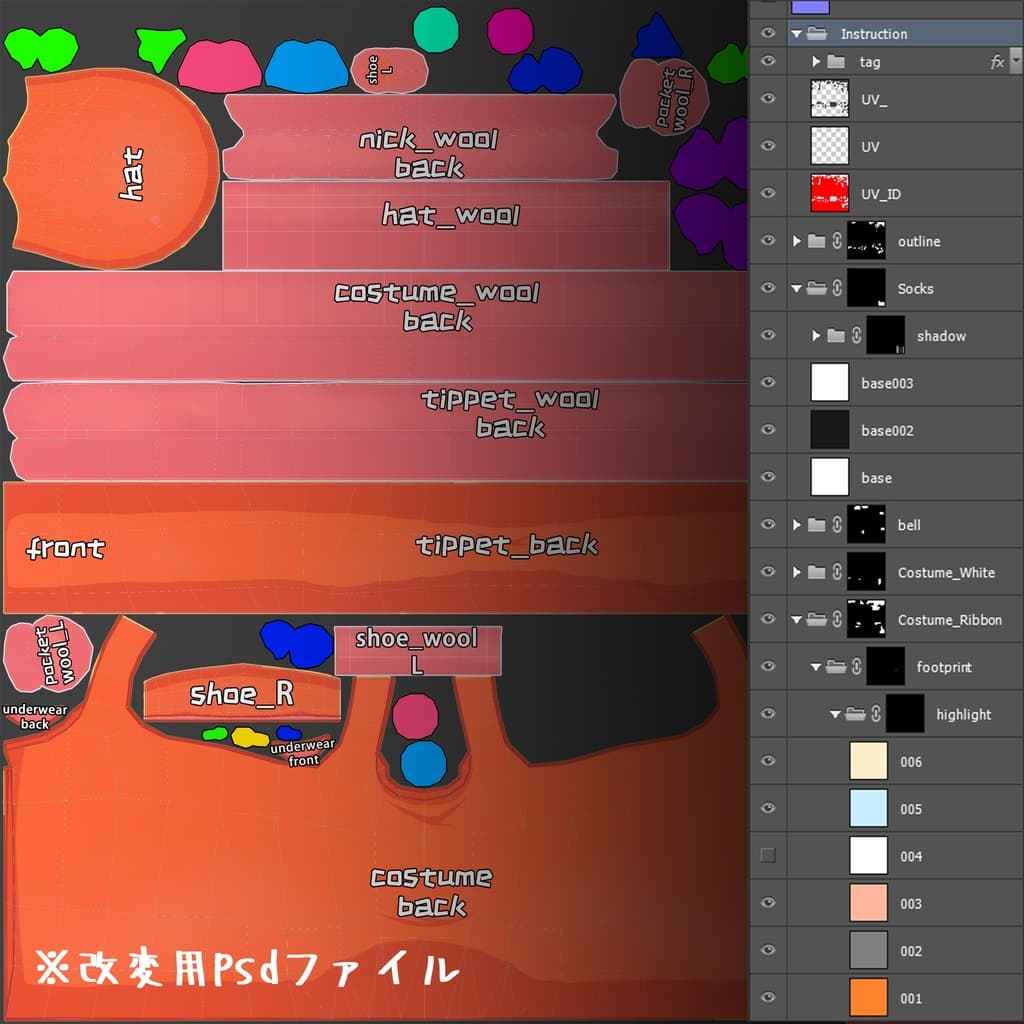This screenshot has height=1024, width=1024.
Task: Expand the collapsed tag group
Action: coord(815,61)
